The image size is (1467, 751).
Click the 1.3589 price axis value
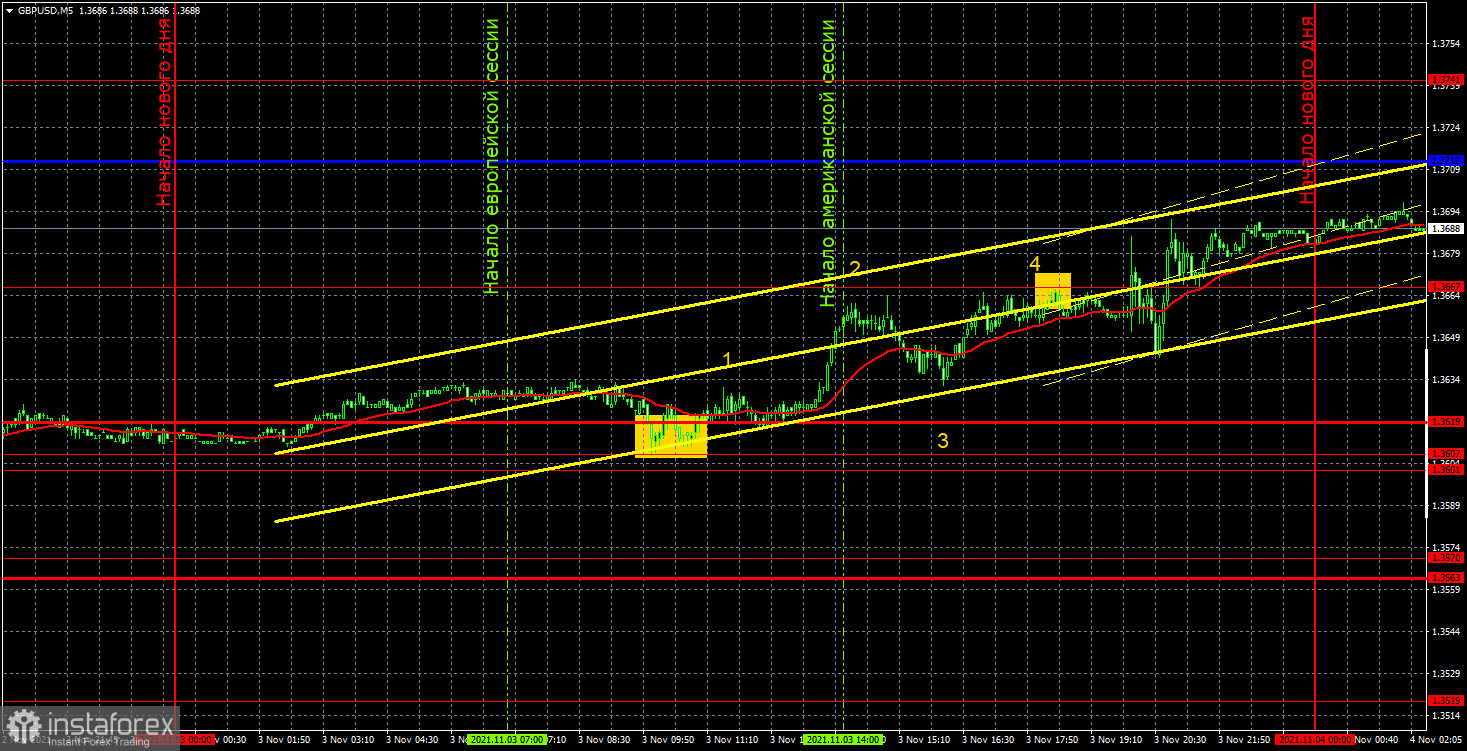[x=1444, y=506]
